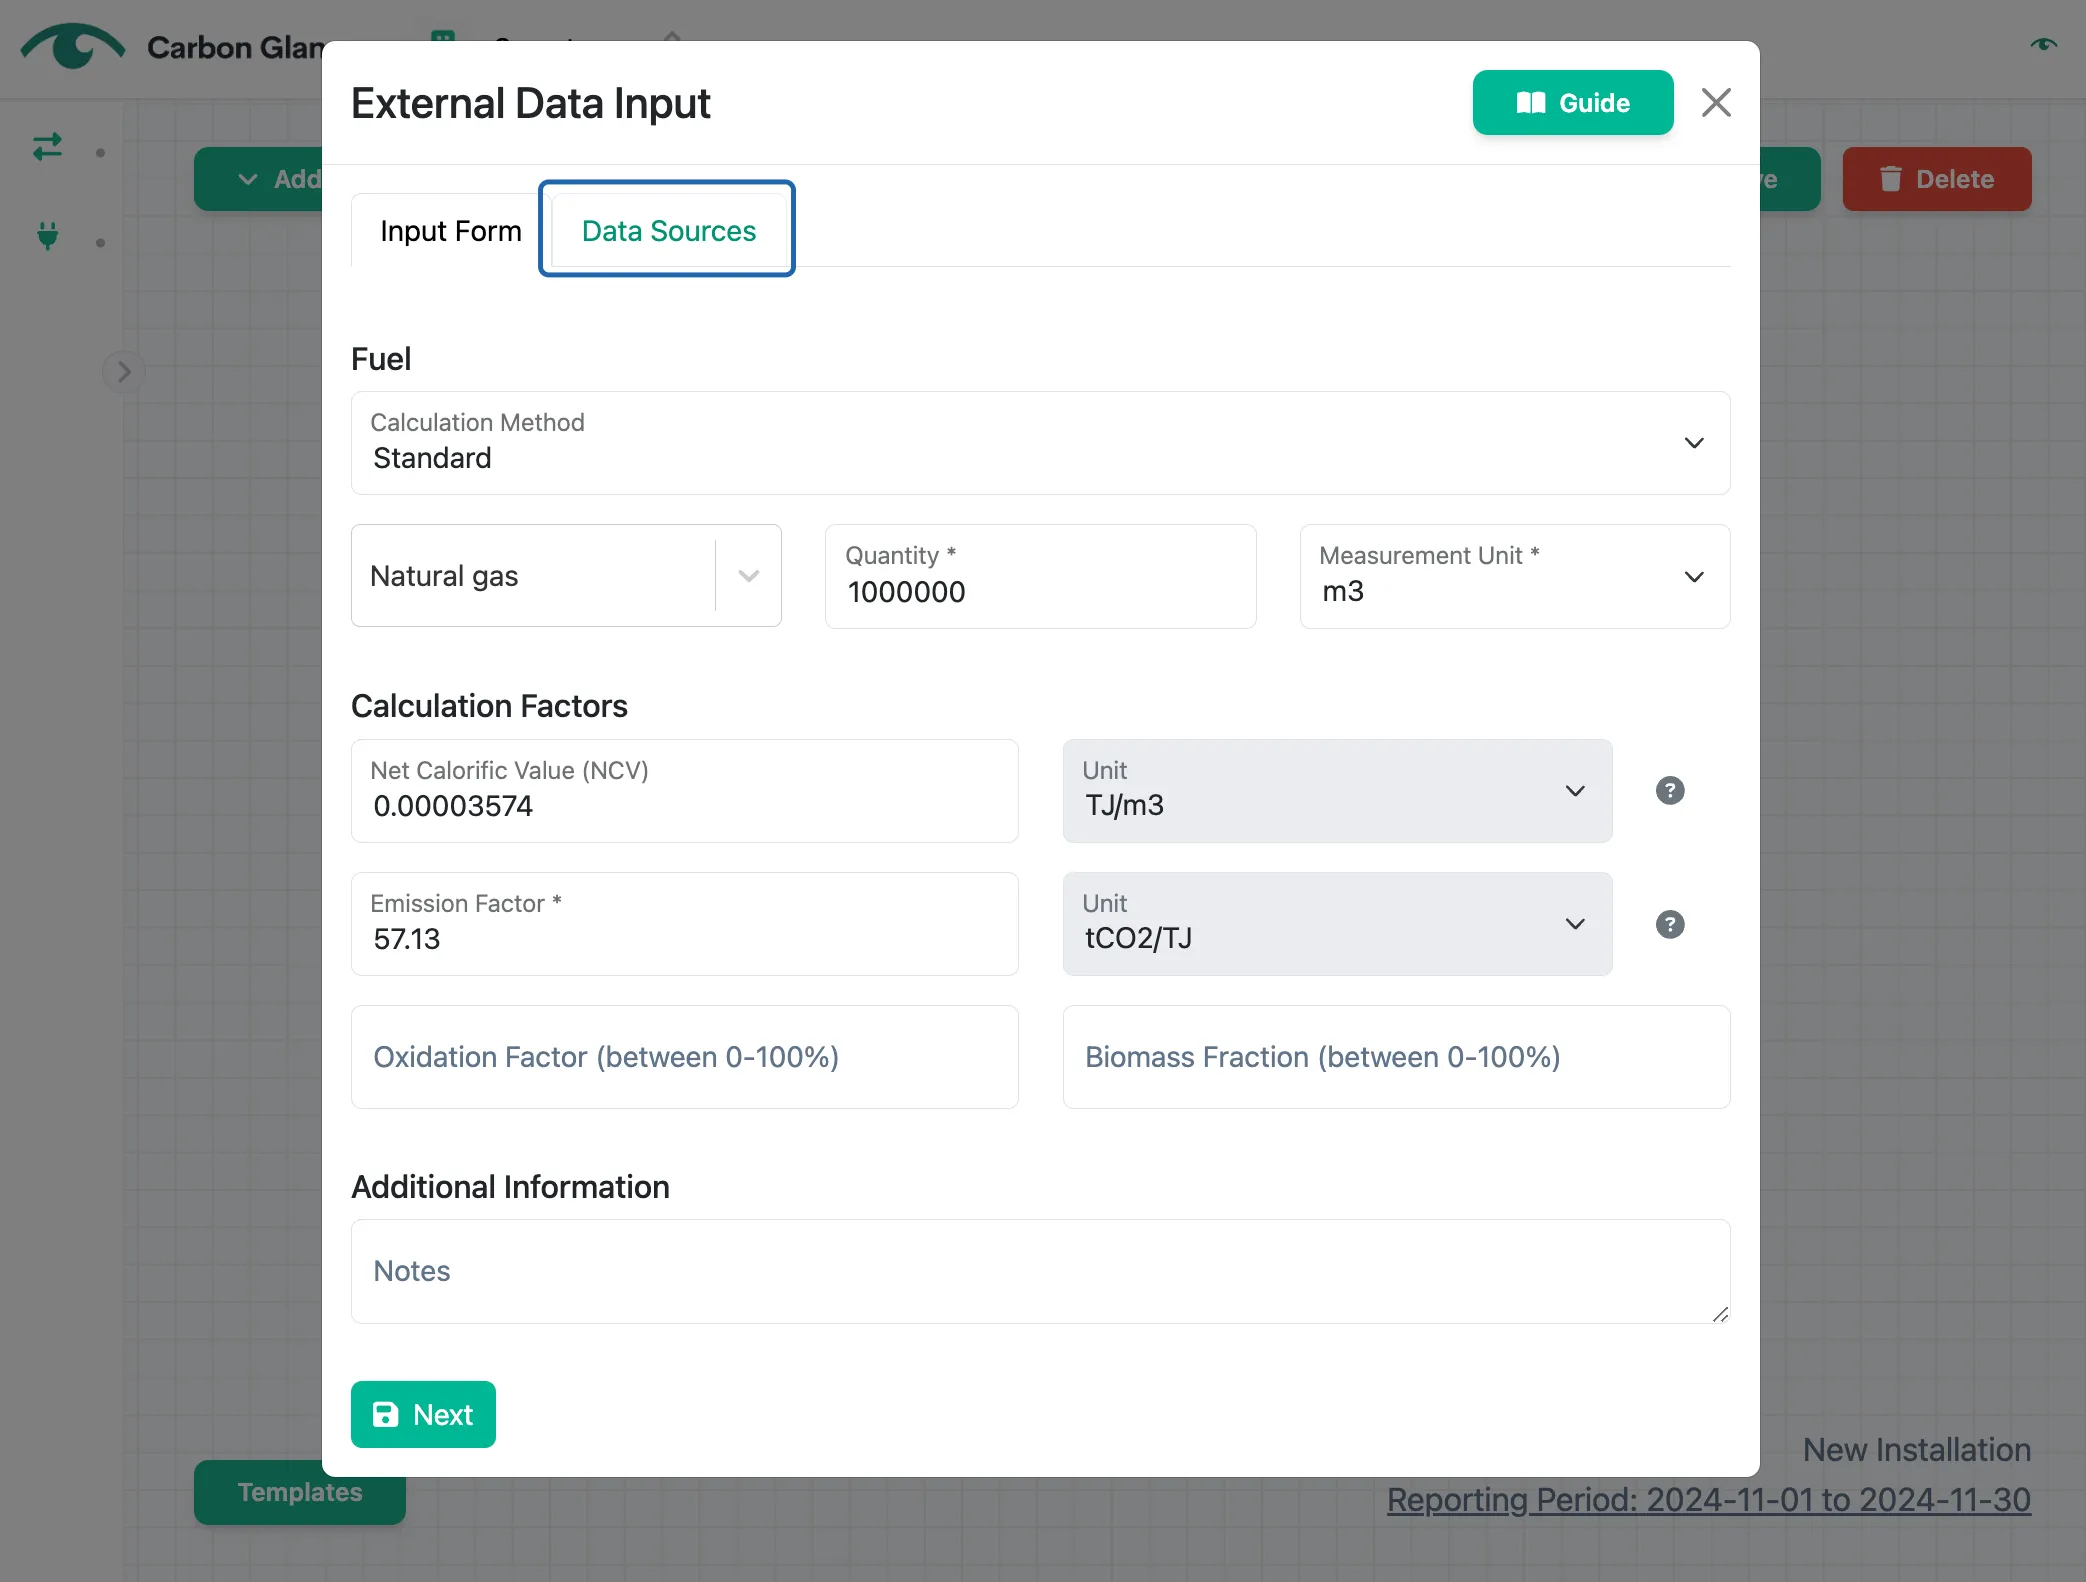2086x1582 pixels.
Task: Click the plug icon in the left sidebar
Action: tap(47, 236)
